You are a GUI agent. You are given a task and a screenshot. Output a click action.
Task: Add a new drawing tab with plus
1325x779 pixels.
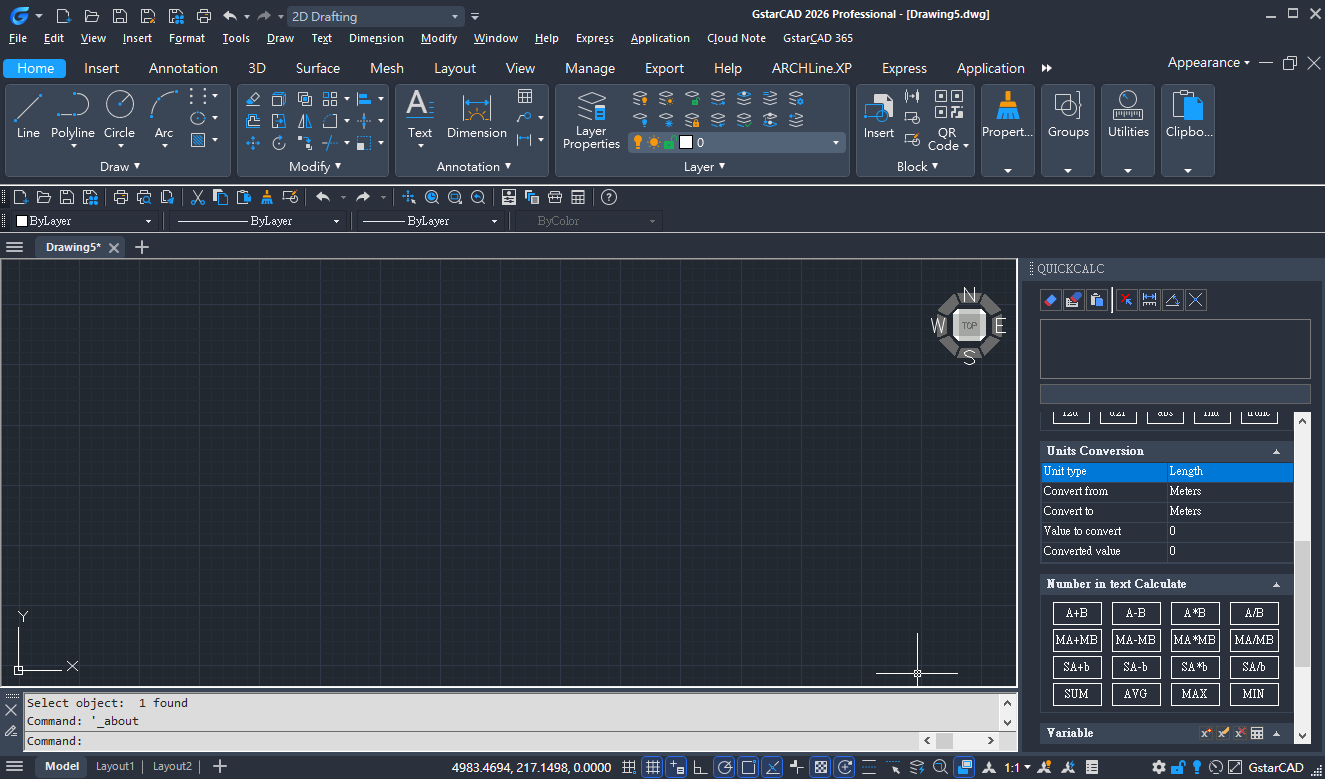tap(142, 247)
